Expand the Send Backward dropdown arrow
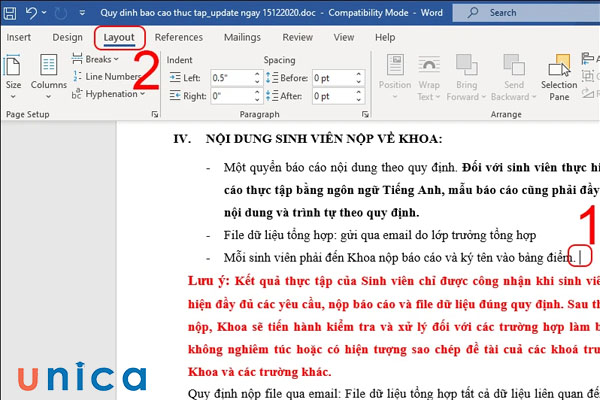Screen dimensions: 600x400 click(x=533, y=97)
